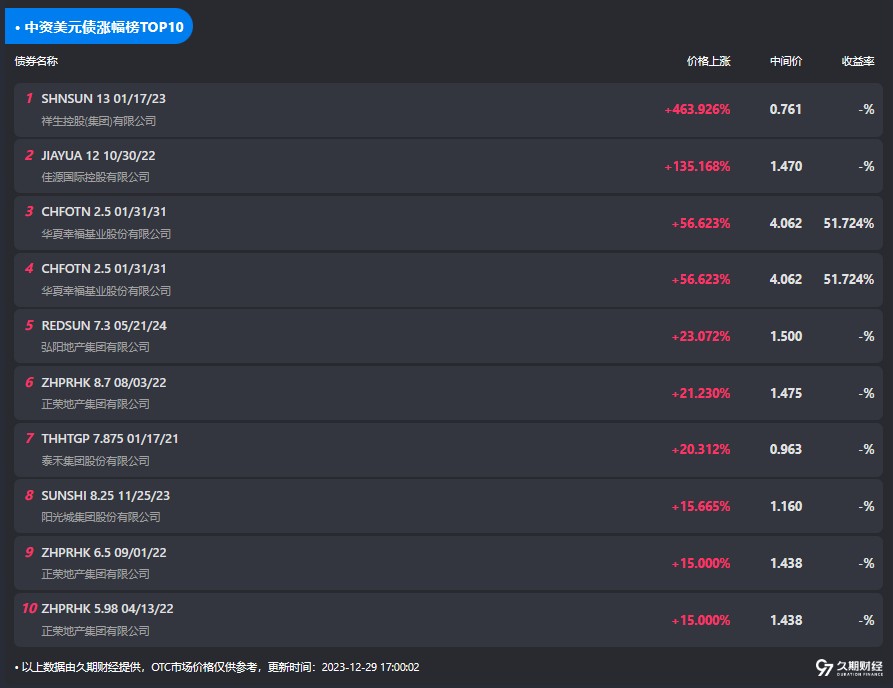Viewport: 893px width, 688px height.
Task: Open the JIAYUA 12 10/30/22 bond
Action: 98,155
